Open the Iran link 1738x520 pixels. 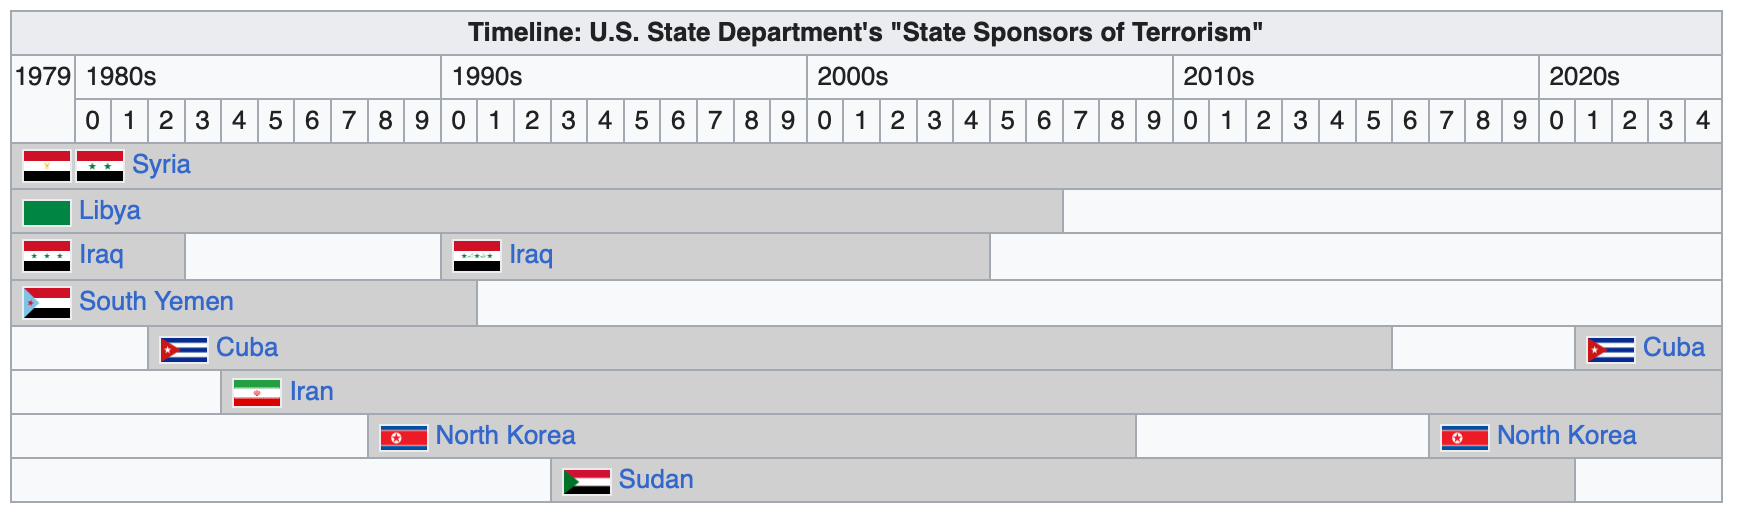(311, 392)
